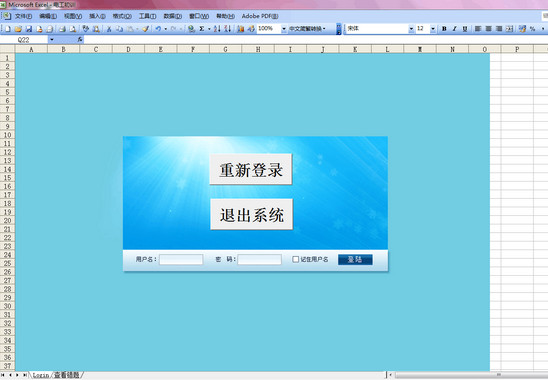
Task: Switch to the 查看试题 sheet tab
Action: pyautogui.click(x=67, y=375)
